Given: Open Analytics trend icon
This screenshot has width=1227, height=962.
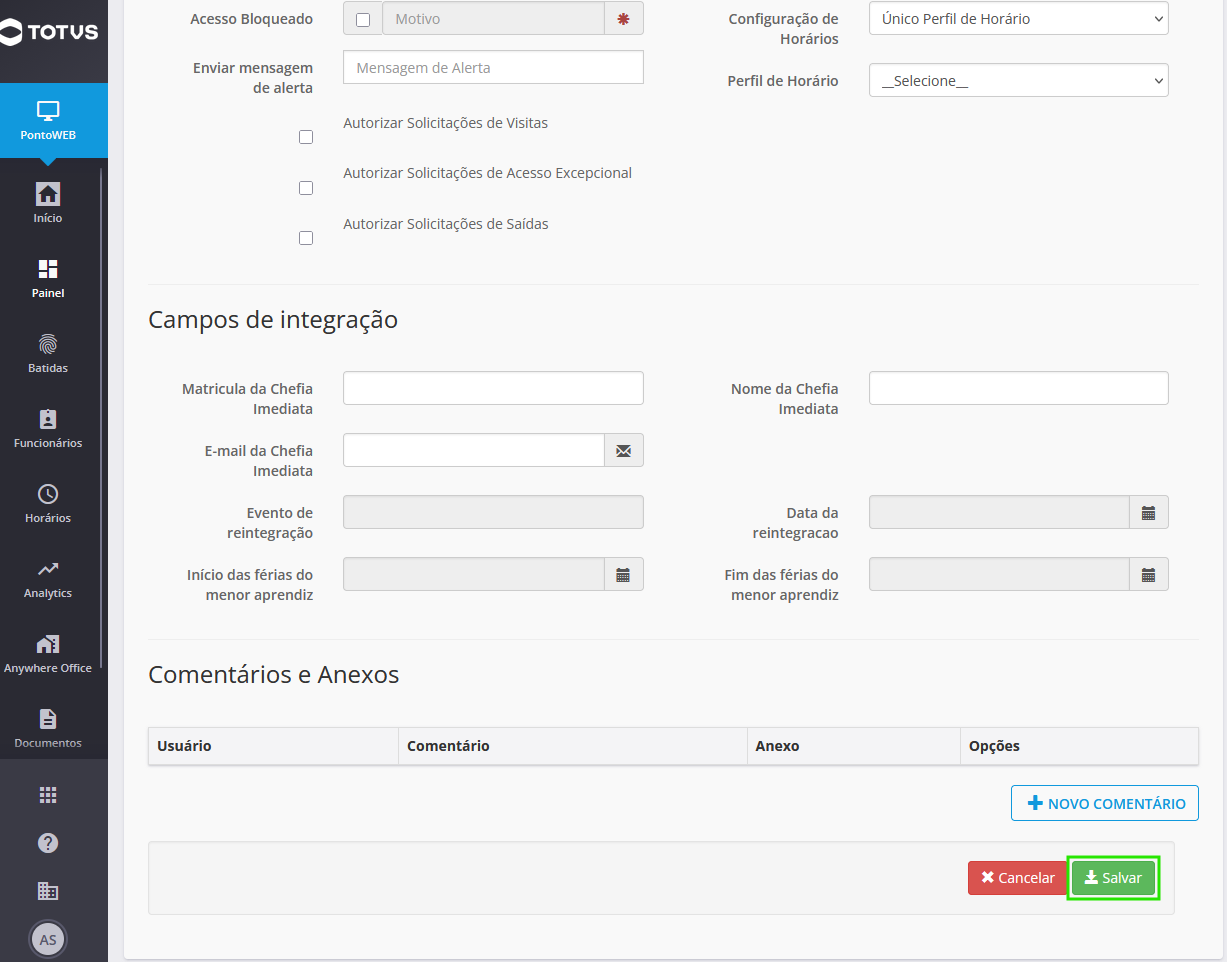Looking at the screenshot, I should point(48,569).
